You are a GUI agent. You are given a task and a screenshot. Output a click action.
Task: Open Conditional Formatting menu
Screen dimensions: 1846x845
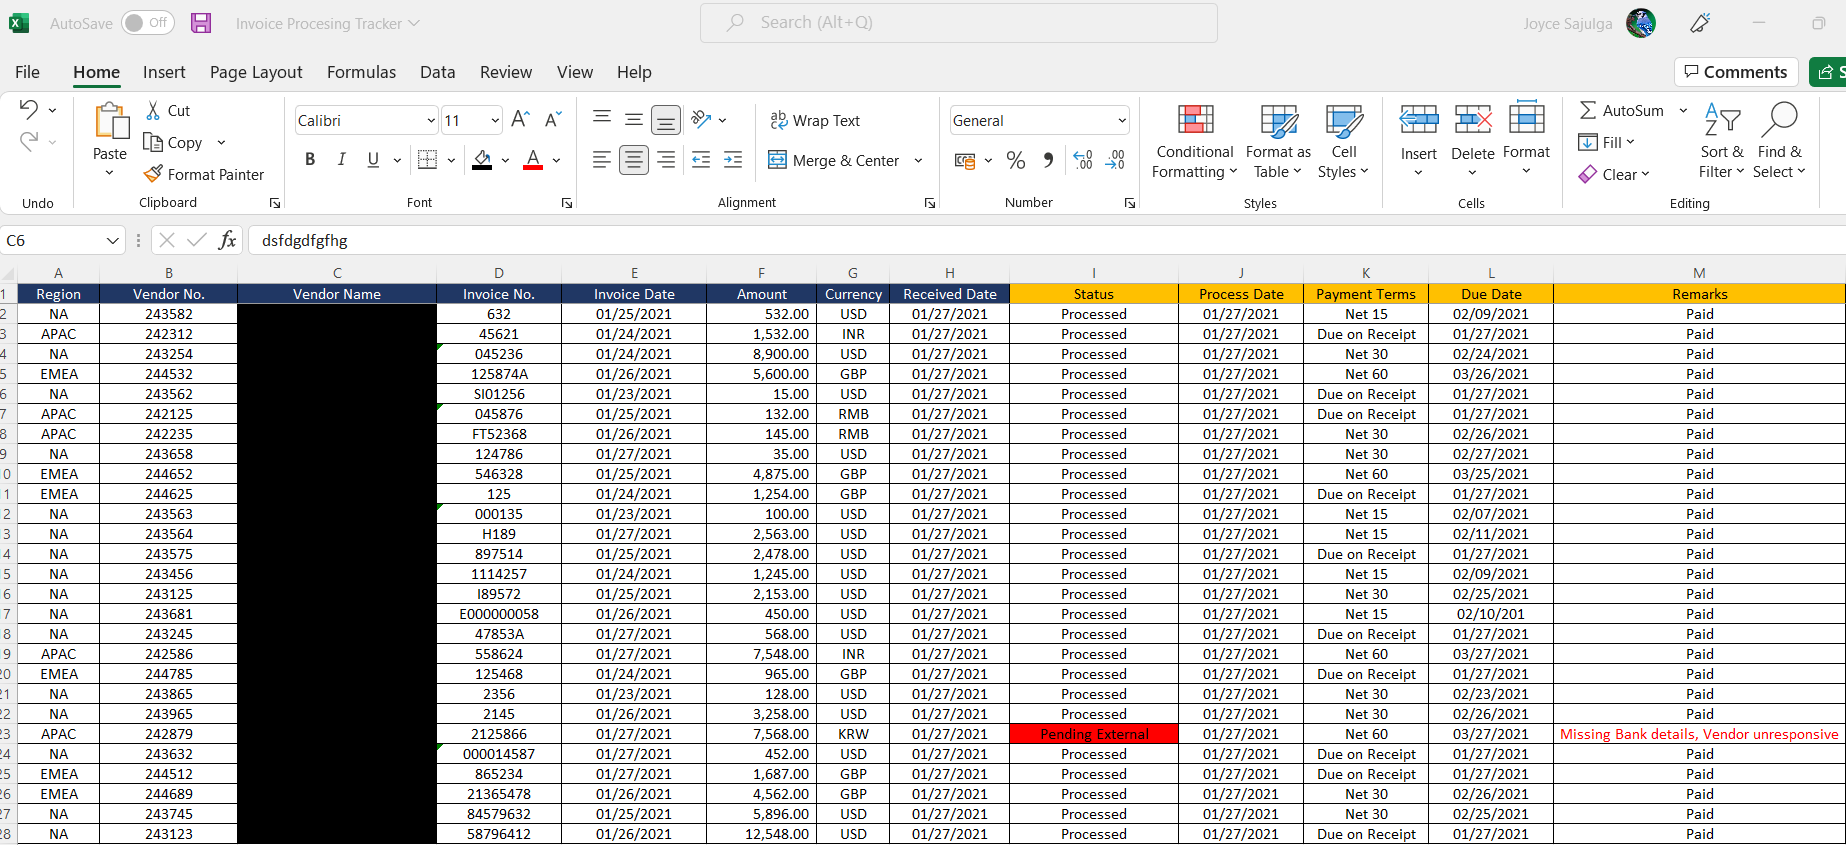(x=1194, y=142)
